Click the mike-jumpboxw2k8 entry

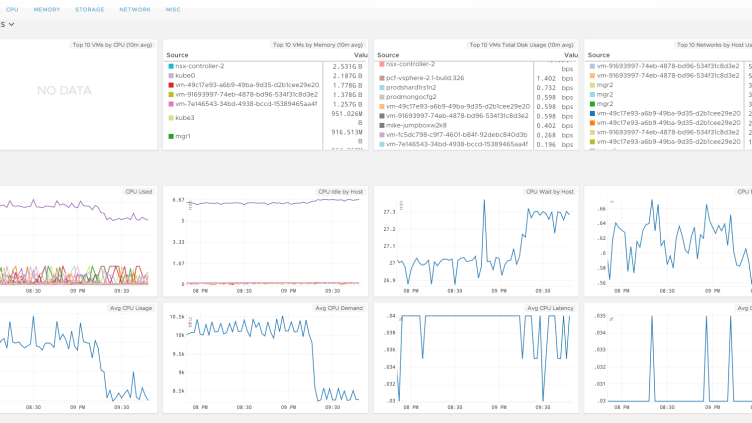click(418, 124)
